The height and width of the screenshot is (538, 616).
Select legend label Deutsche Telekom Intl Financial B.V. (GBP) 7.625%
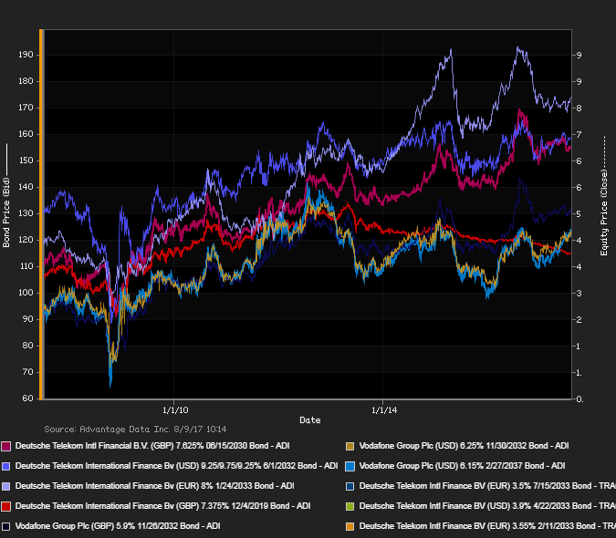[152, 446]
